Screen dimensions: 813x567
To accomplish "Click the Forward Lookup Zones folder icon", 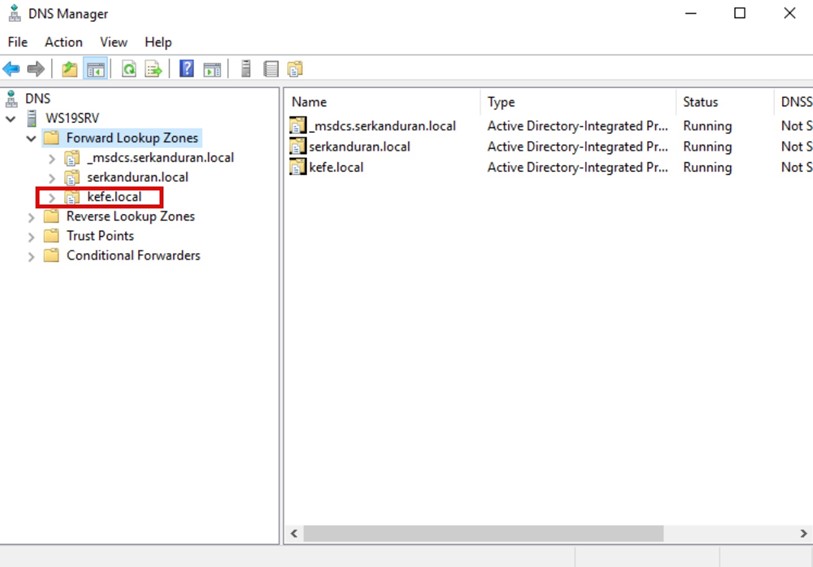I will (51, 138).
